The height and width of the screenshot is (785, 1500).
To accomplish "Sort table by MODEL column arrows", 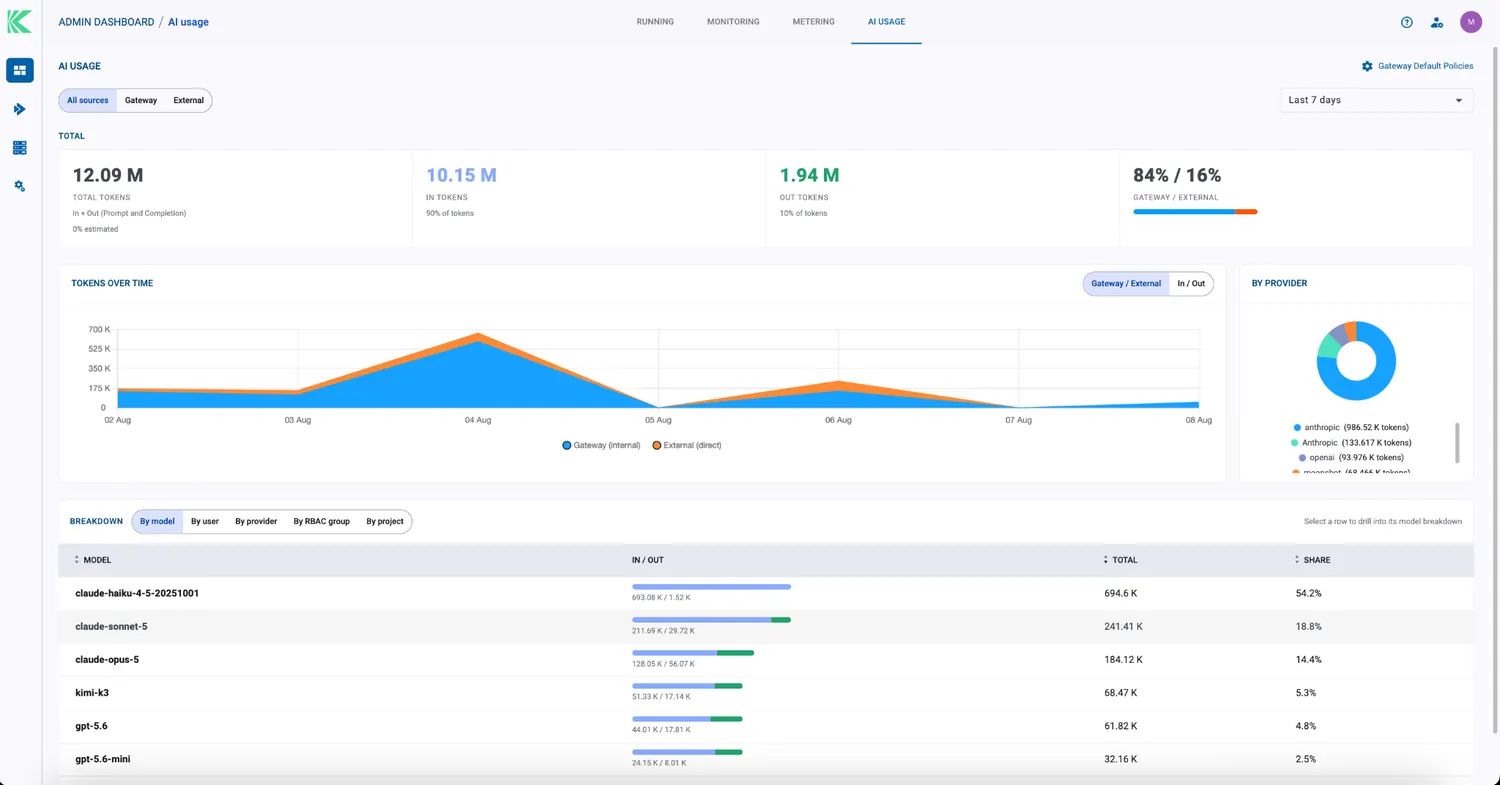I will point(77,560).
